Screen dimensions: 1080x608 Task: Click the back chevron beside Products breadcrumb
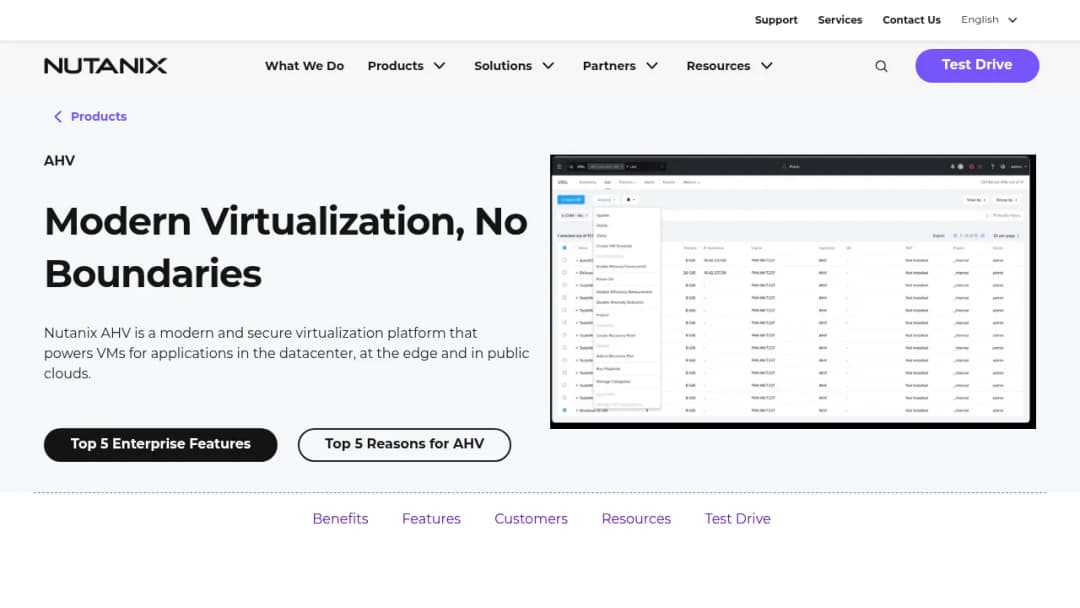pos(58,116)
